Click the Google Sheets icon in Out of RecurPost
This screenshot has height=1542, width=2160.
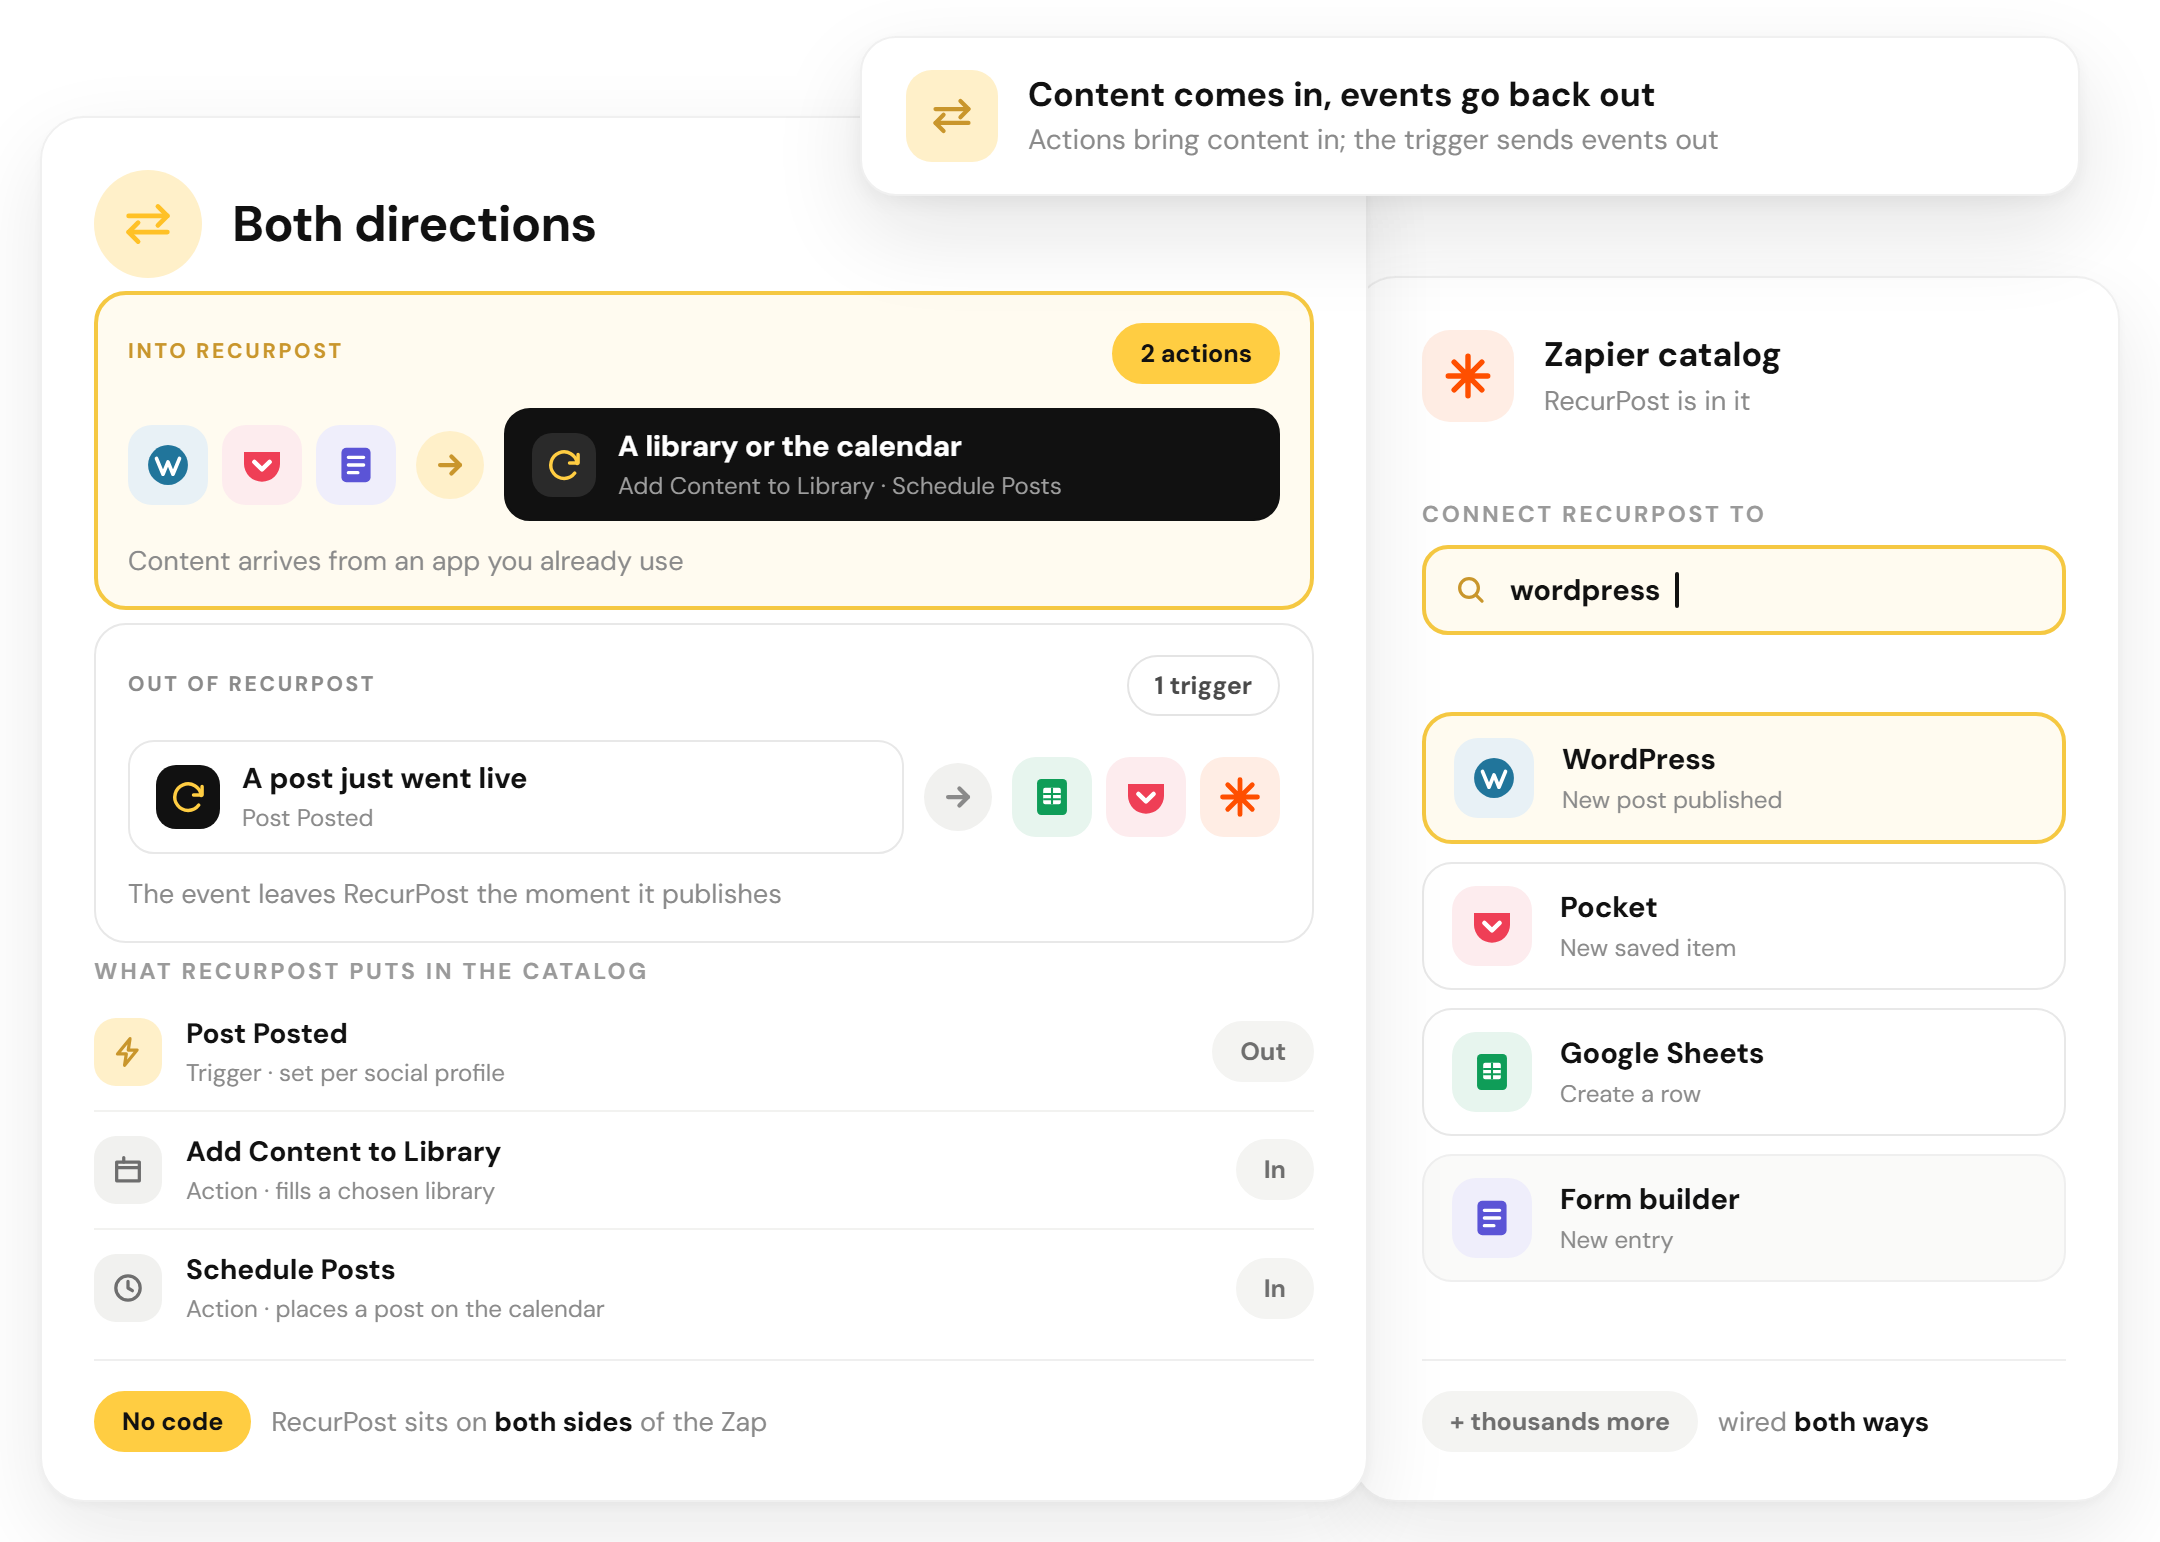click(x=1052, y=797)
